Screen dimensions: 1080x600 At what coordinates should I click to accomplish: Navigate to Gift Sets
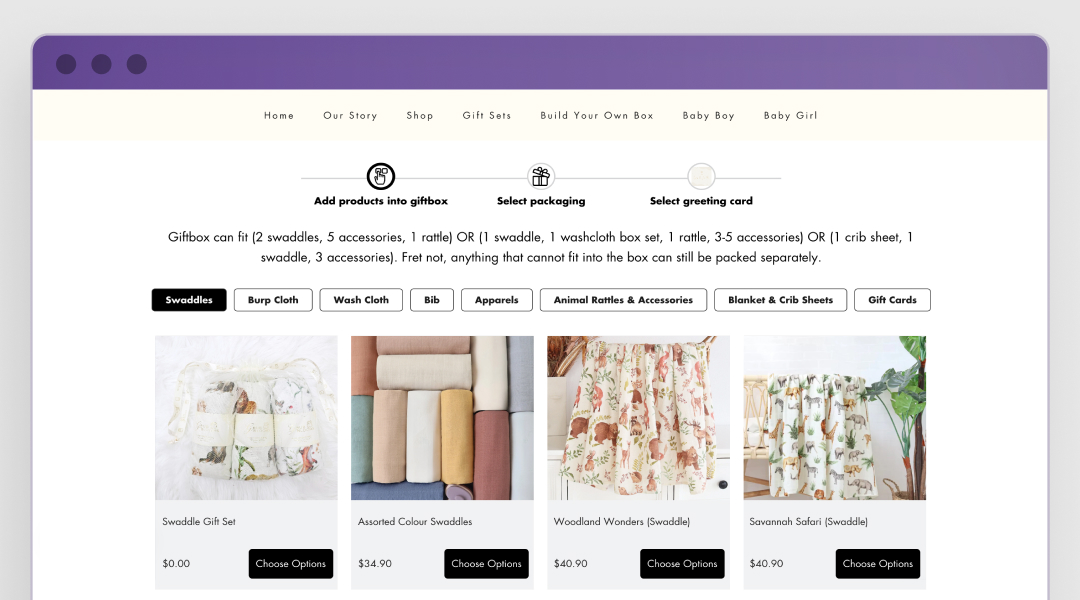click(x=487, y=116)
